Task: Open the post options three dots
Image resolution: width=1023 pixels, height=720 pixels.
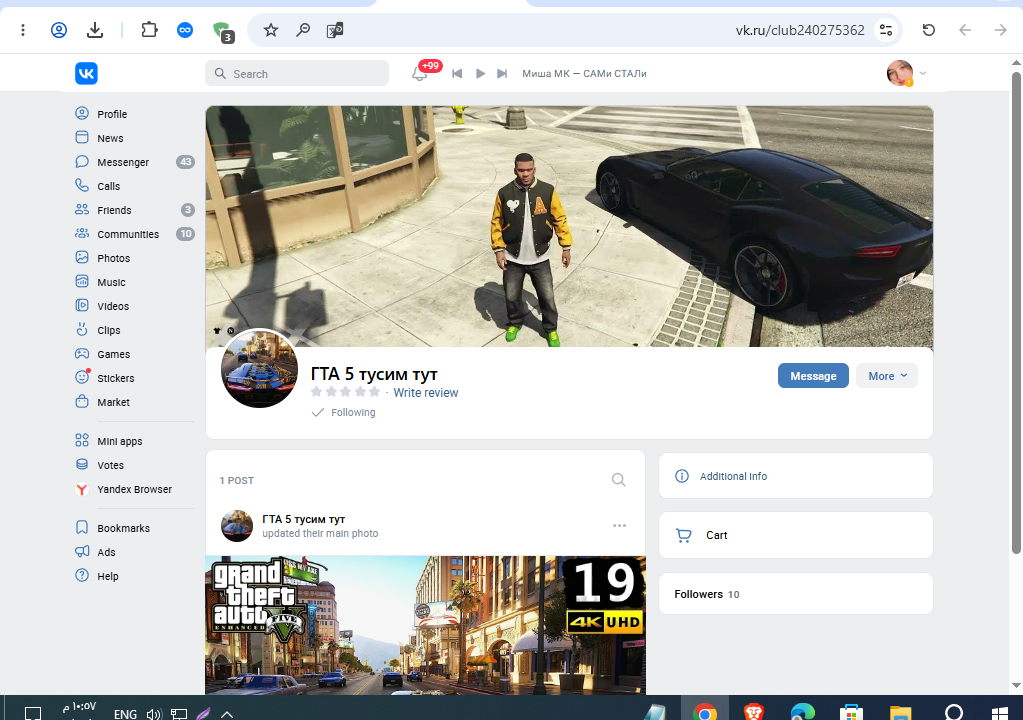Action: [x=619, y=526]
